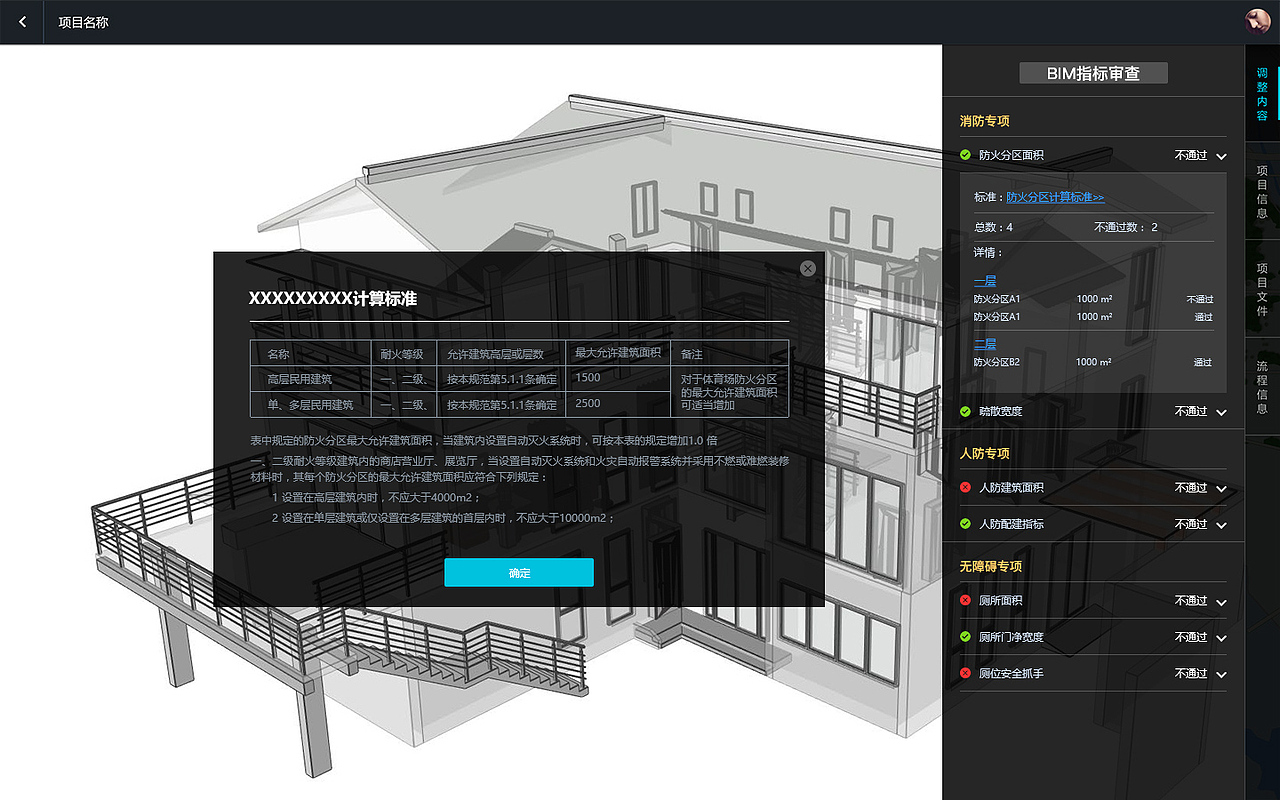1280x800 pixels.
Task: Click the 项目名称 title text
Action: point(83,21)
